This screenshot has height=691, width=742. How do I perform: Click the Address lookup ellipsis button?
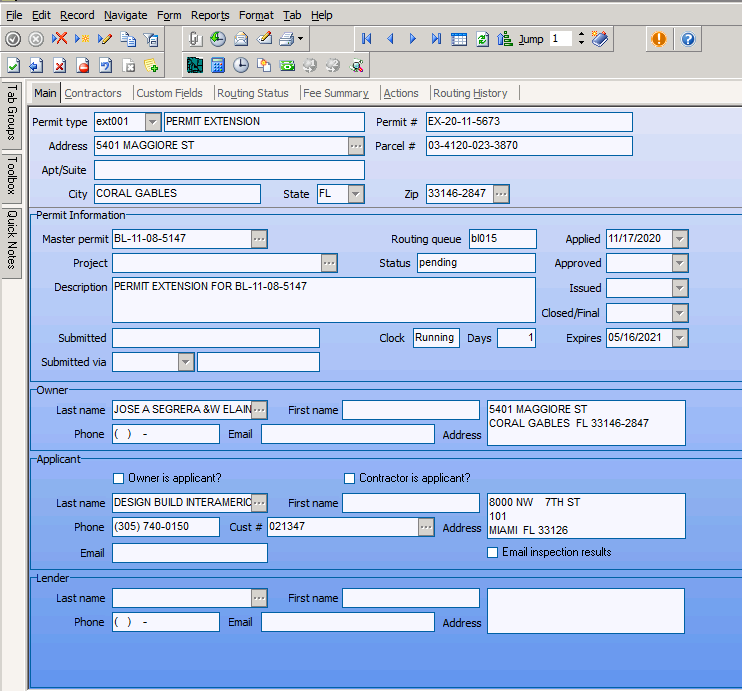[356, 146]
